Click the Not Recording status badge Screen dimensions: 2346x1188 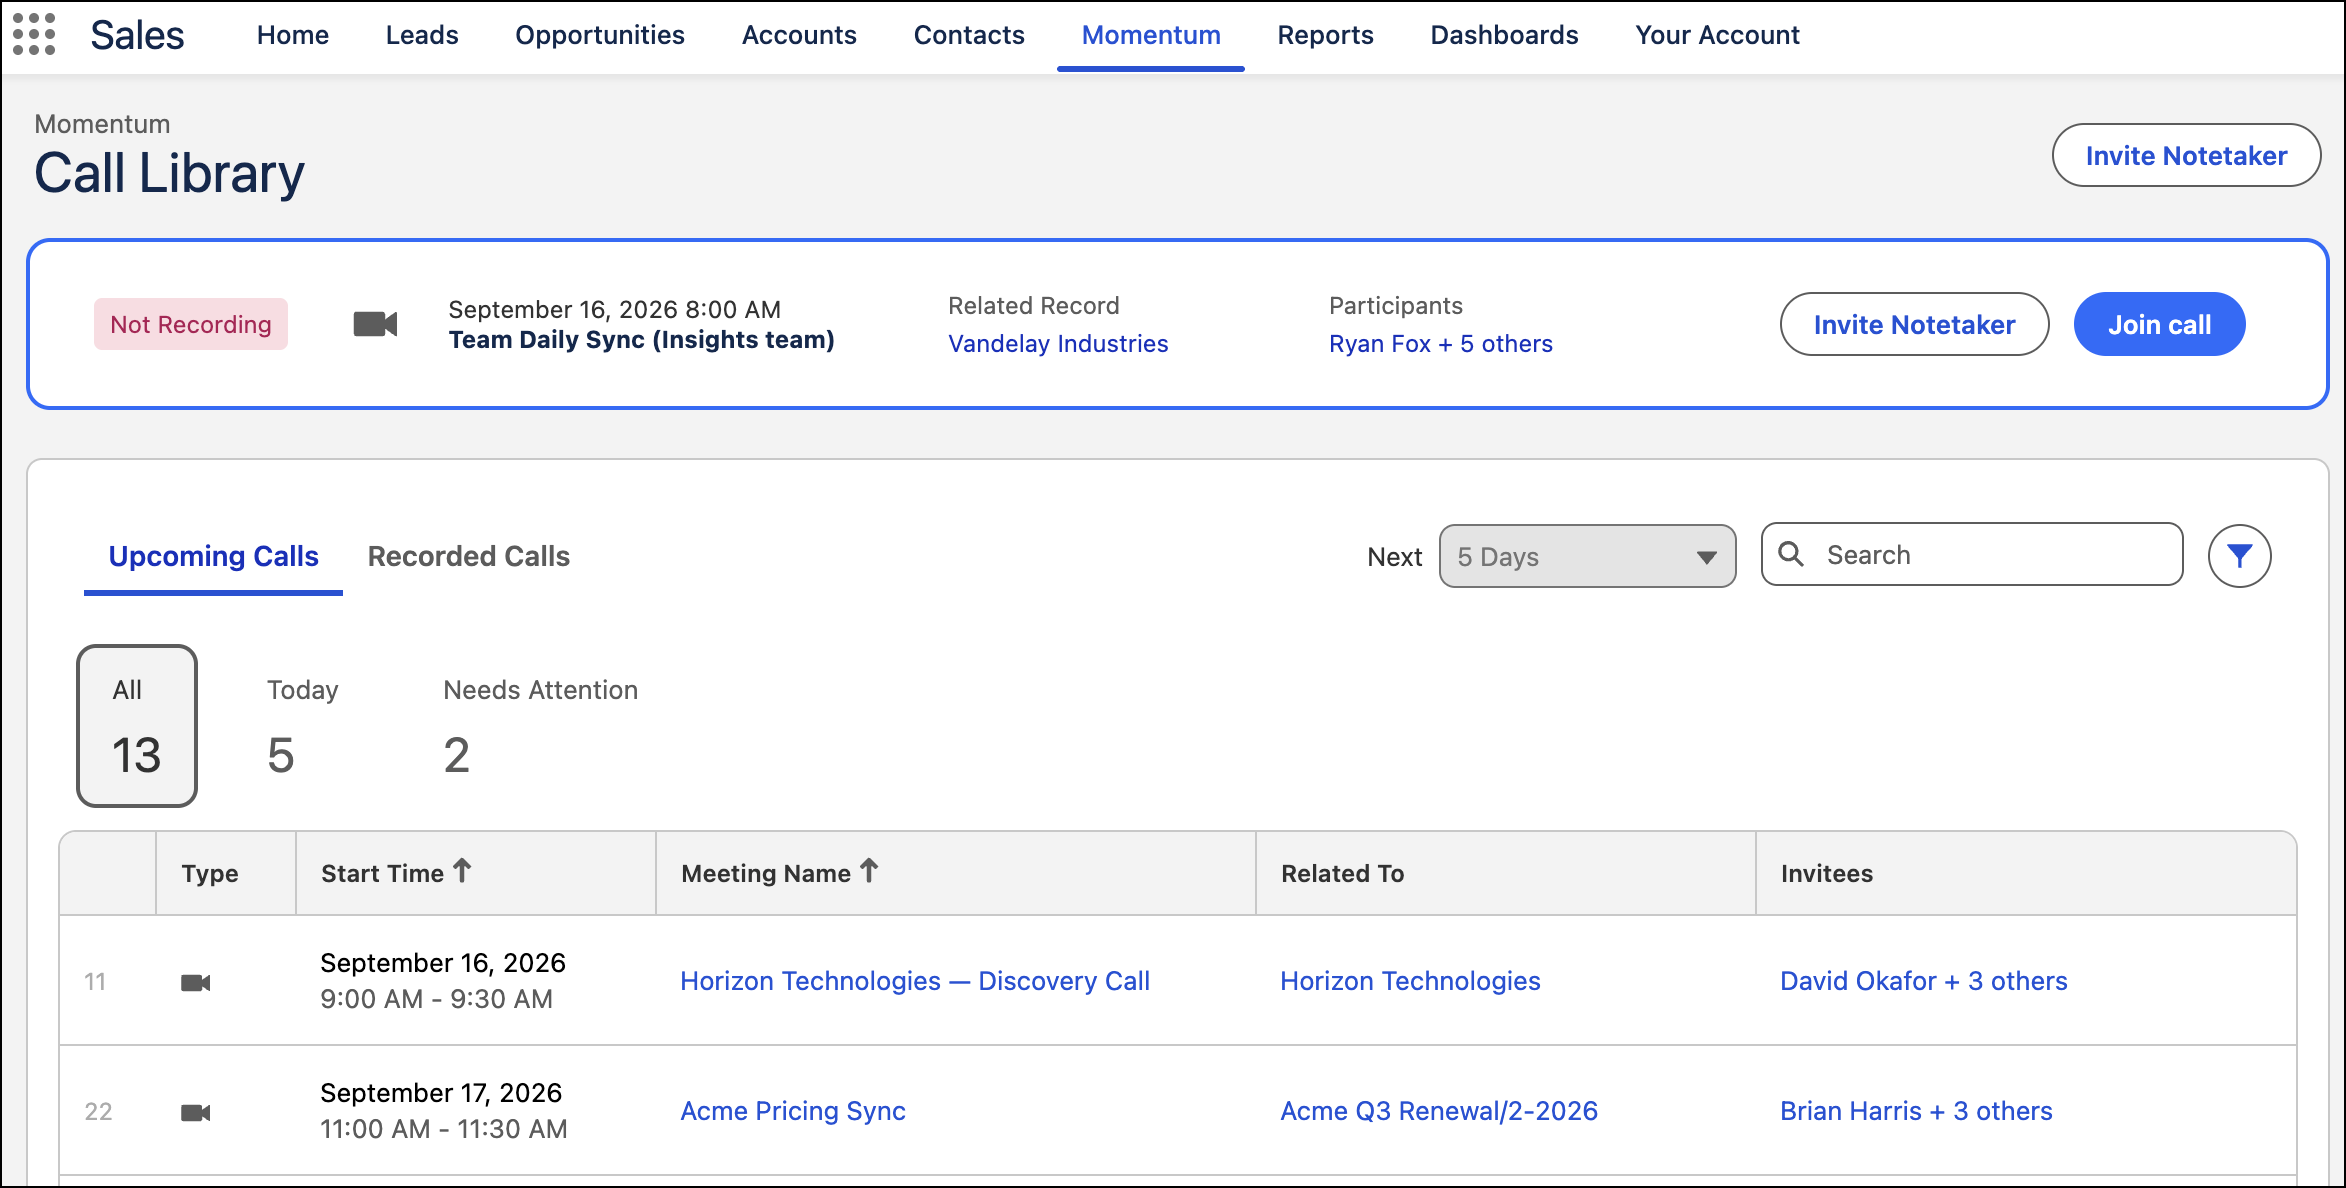click(x=191, y=324)
